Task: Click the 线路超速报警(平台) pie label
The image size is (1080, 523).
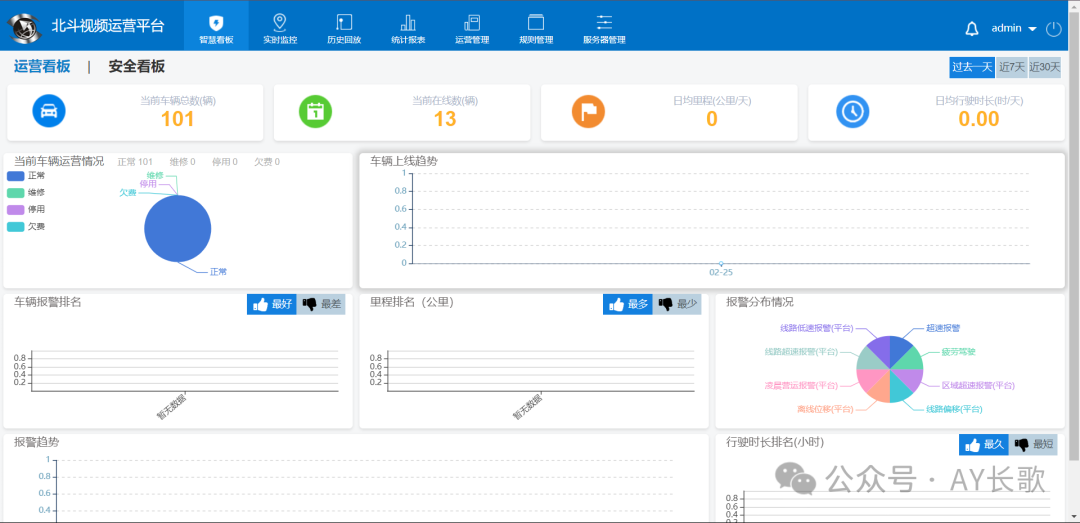Action: click(801, 351)
